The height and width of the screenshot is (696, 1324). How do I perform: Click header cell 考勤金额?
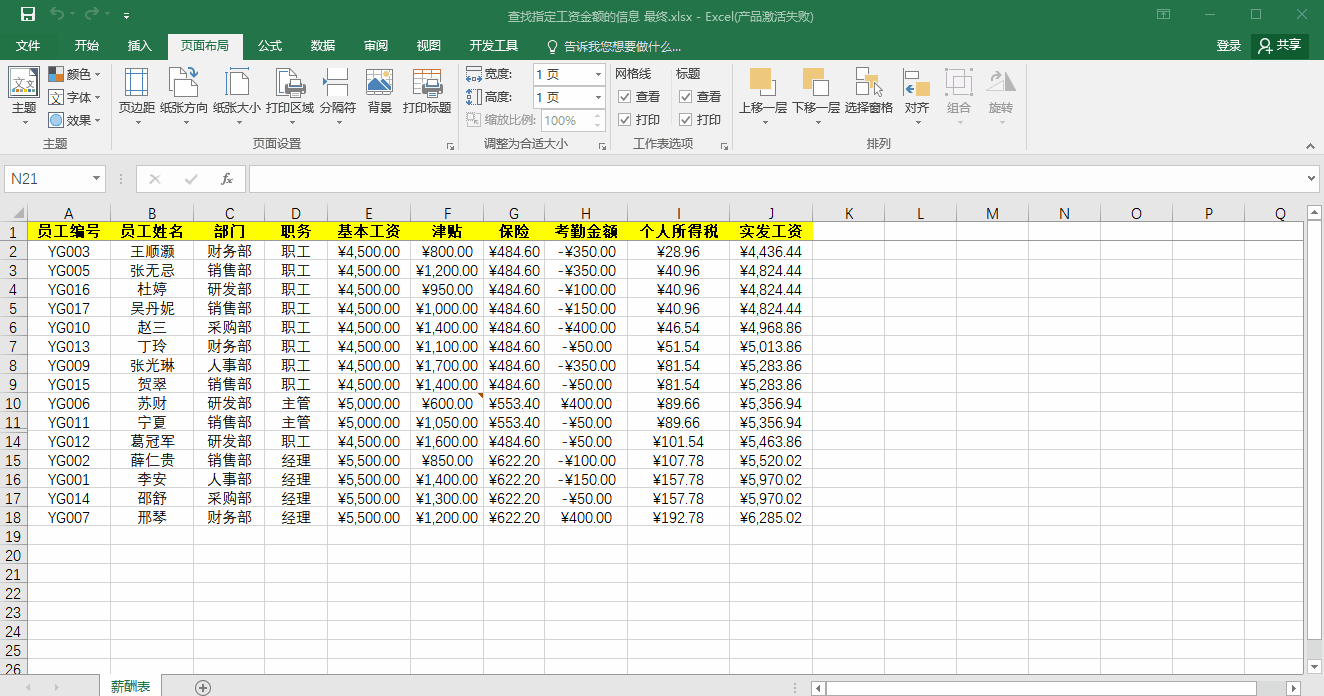[x=587, y=231]
